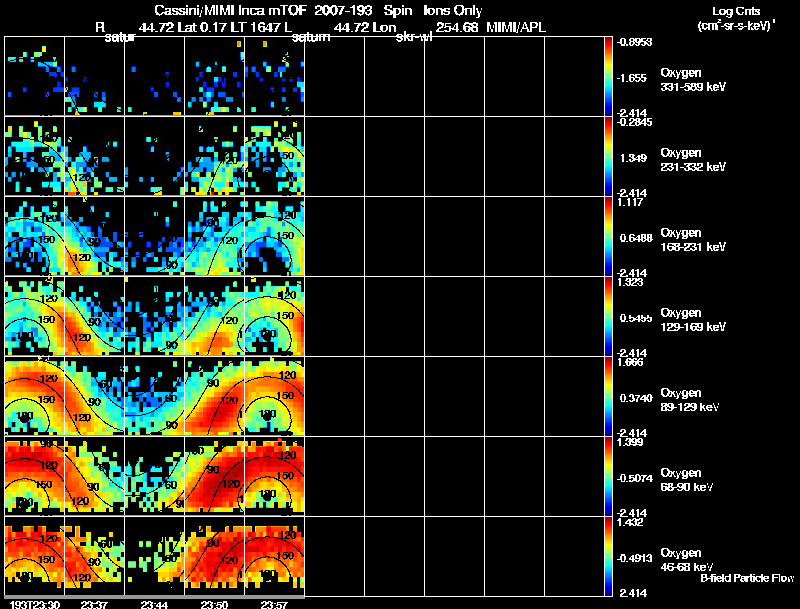This screenshot has width=800, height=609.
Task: Click the '23:44' time axis label
Action: click(155, 604)
